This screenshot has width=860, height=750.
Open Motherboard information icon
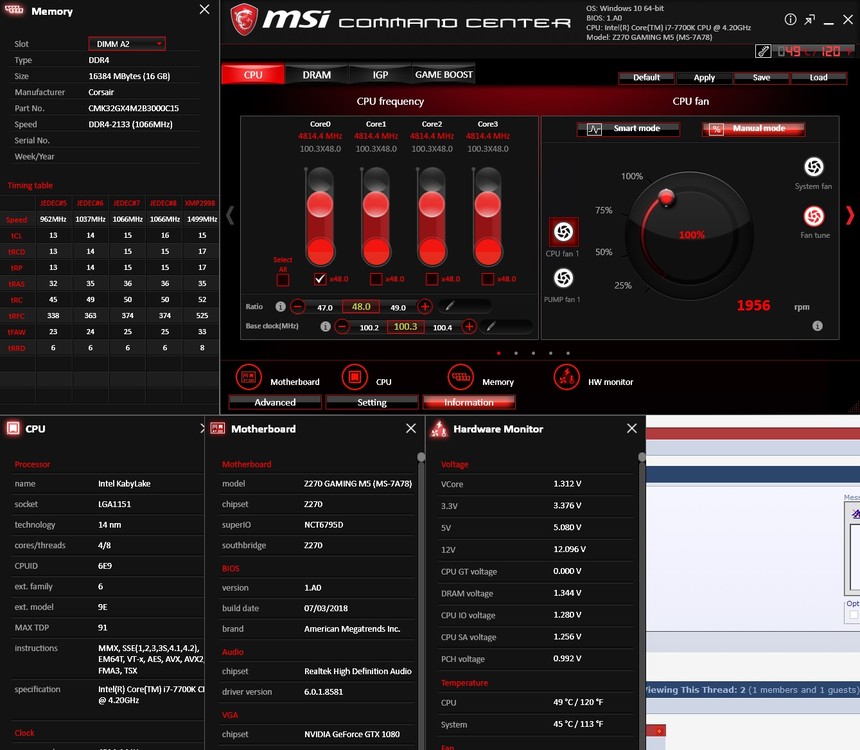[248, 377]
